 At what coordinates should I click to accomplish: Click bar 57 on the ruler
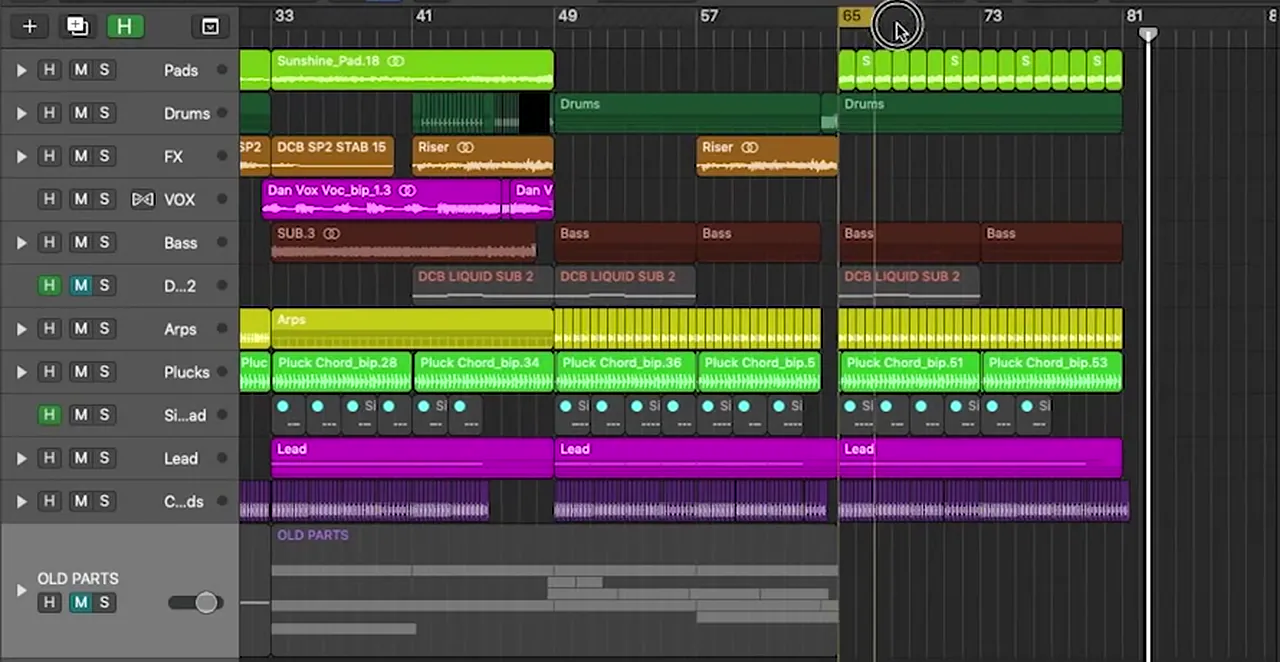point(709,16)
